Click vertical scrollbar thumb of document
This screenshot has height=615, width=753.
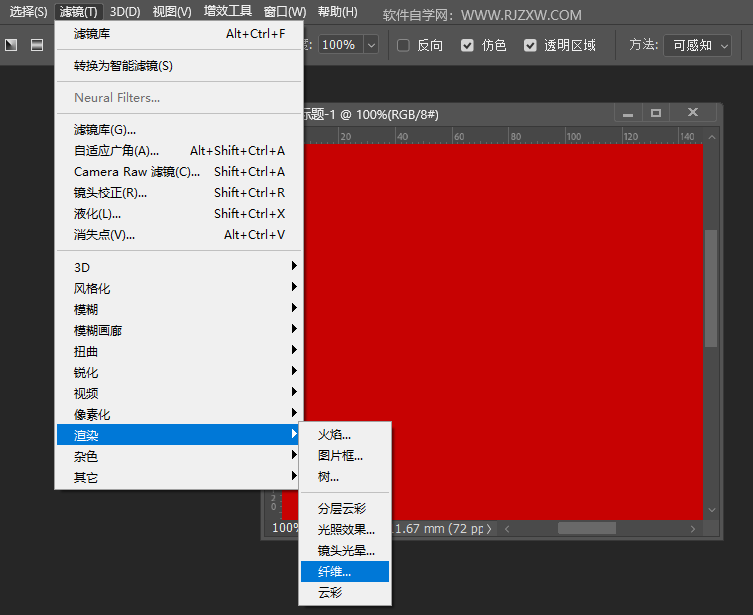point(711,289)
